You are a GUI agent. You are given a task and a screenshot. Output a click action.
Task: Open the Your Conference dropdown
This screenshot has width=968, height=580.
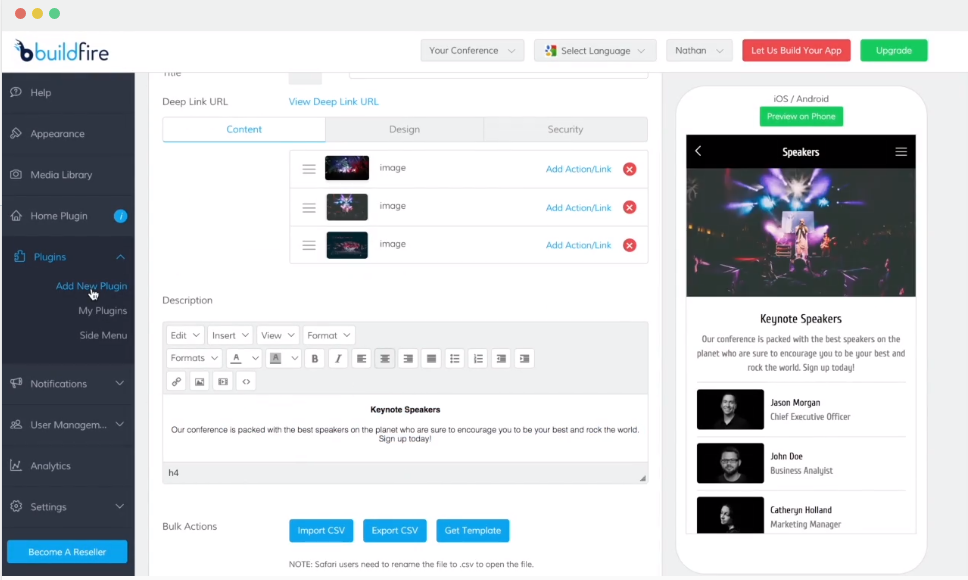[472, 51]
